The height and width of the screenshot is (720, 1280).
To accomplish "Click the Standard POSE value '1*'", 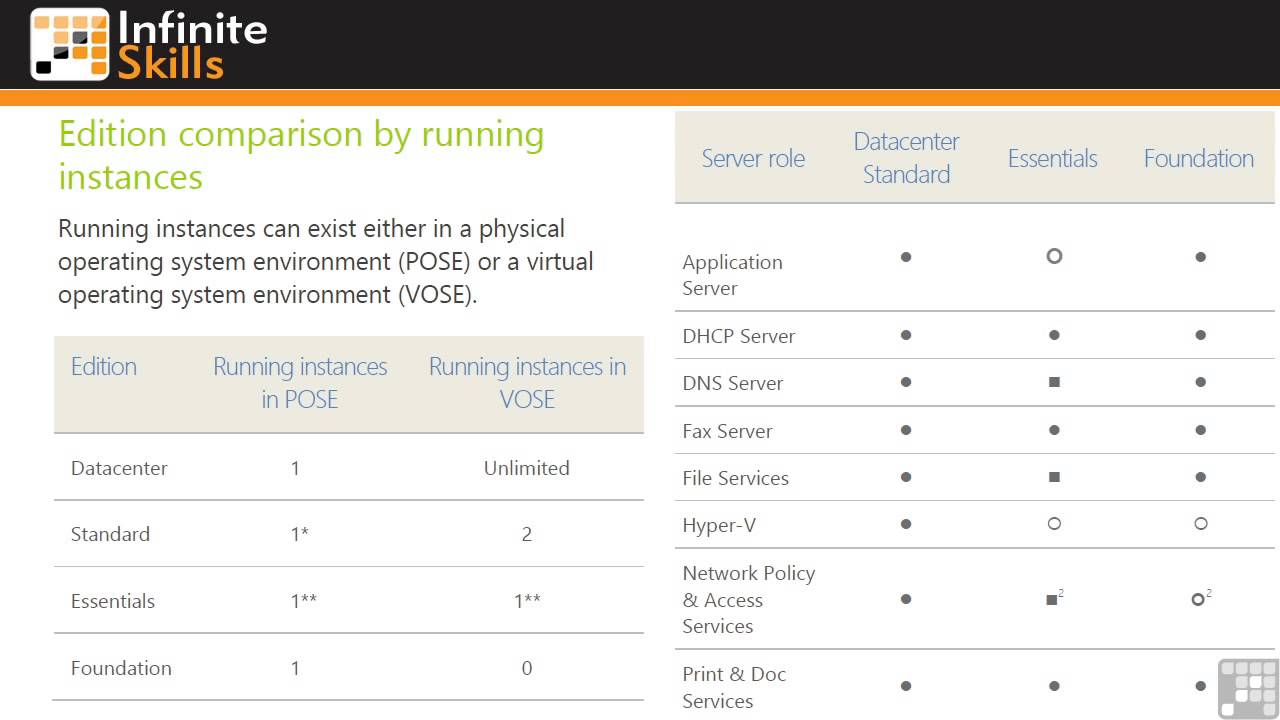I will click(x=299, y=534).
